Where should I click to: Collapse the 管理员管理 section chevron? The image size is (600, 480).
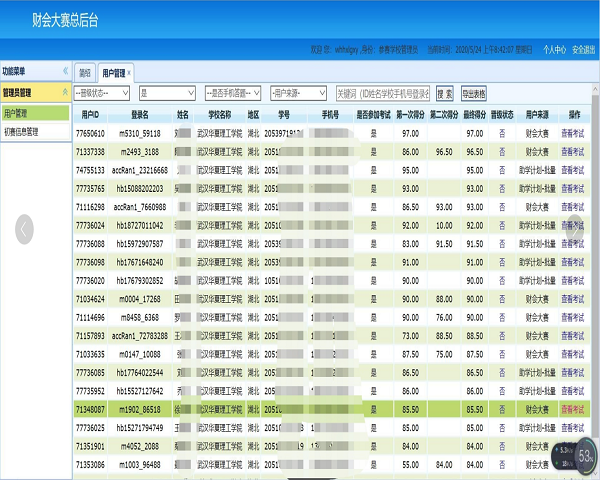[65, 92]
